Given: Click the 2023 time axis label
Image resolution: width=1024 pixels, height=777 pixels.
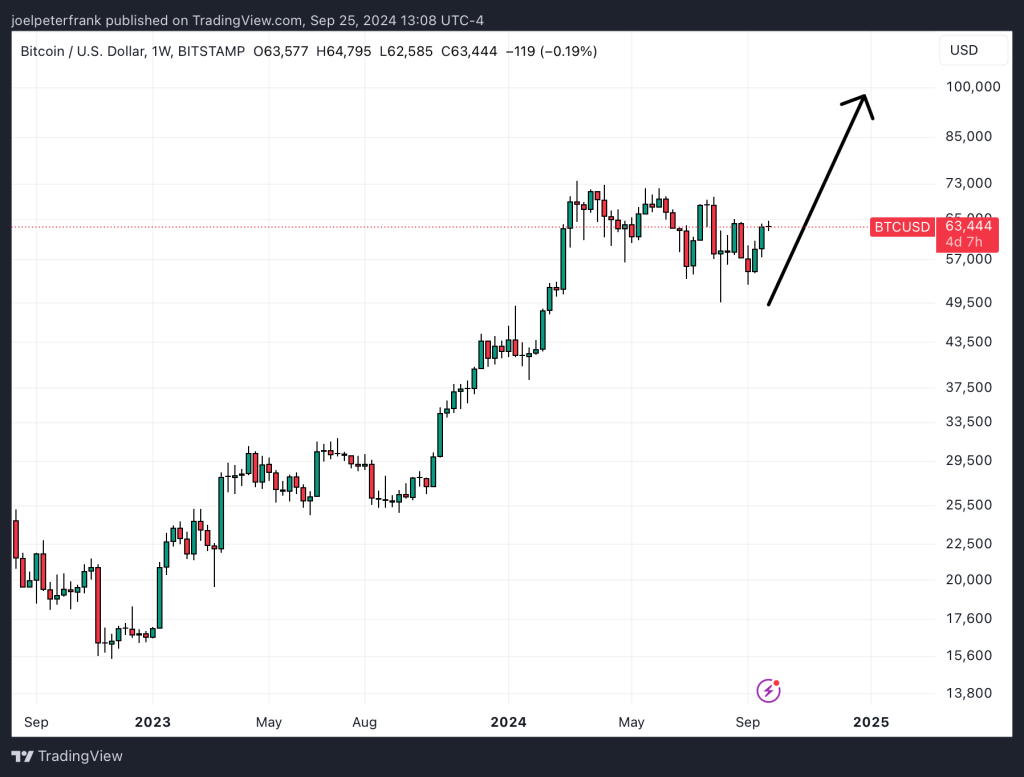Looking at the screenshot, I should coord(152,722).
